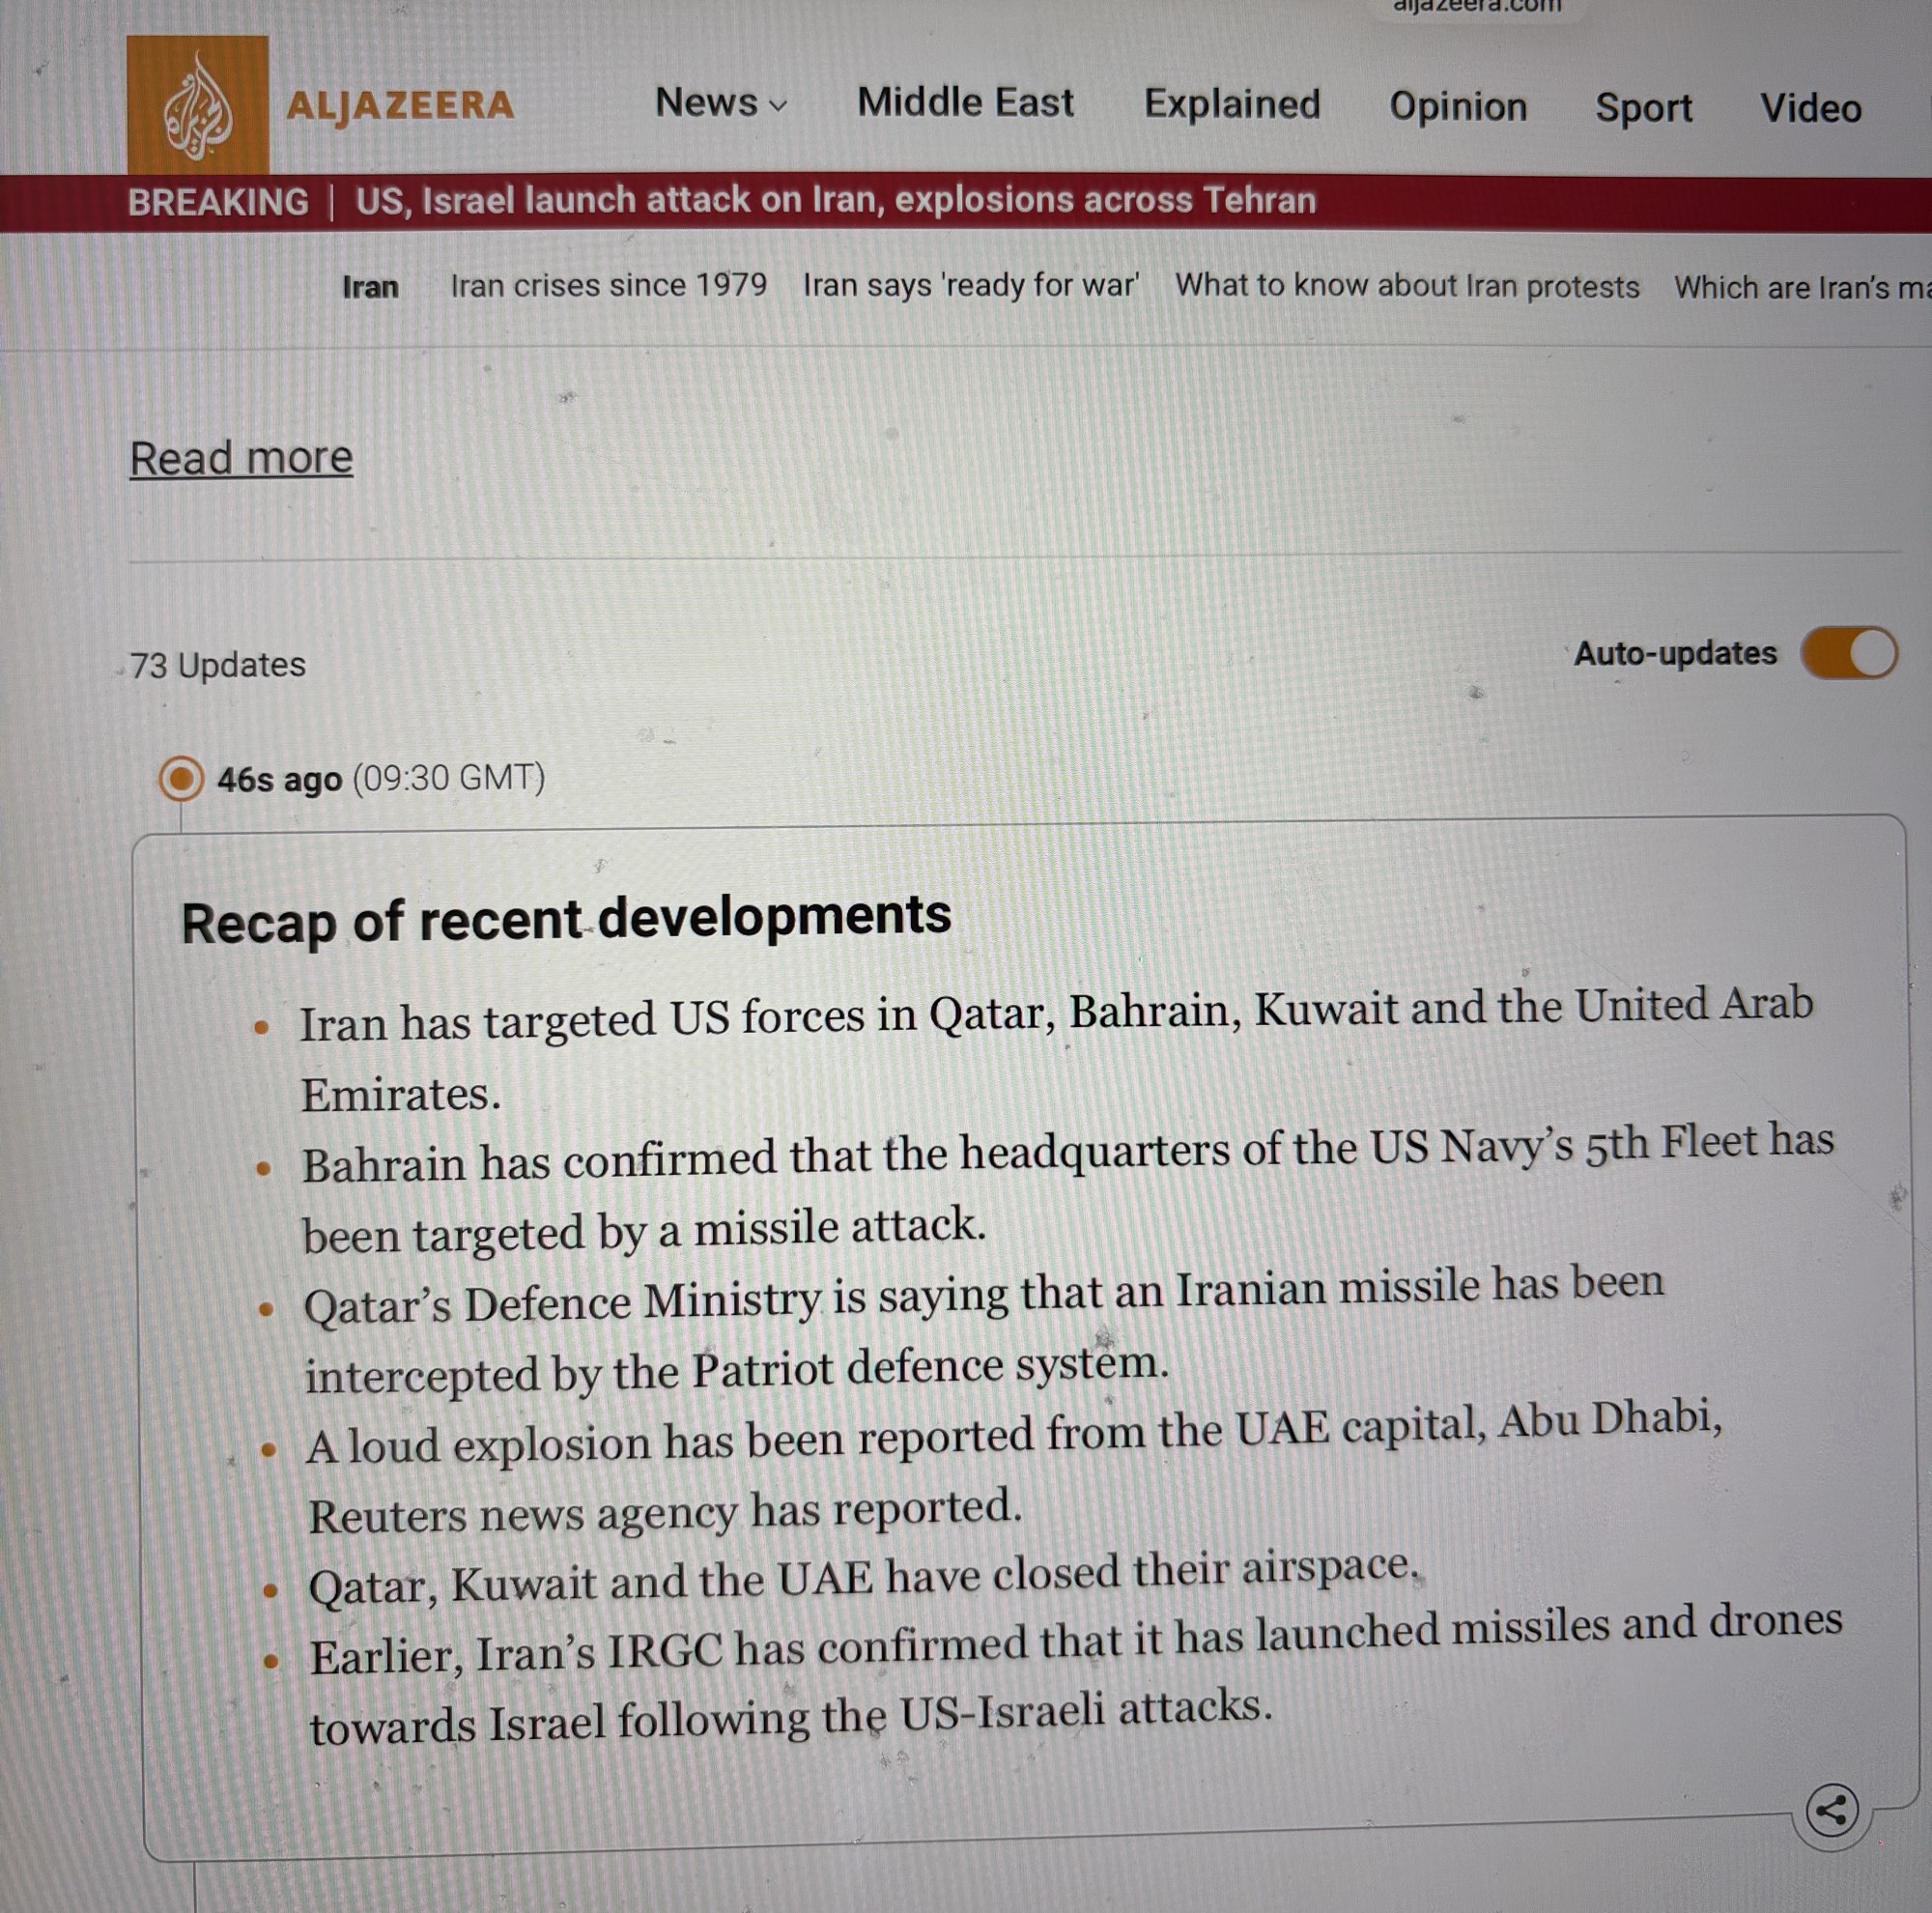Expand the News dropdown chevron

click(x=779, y=105)
